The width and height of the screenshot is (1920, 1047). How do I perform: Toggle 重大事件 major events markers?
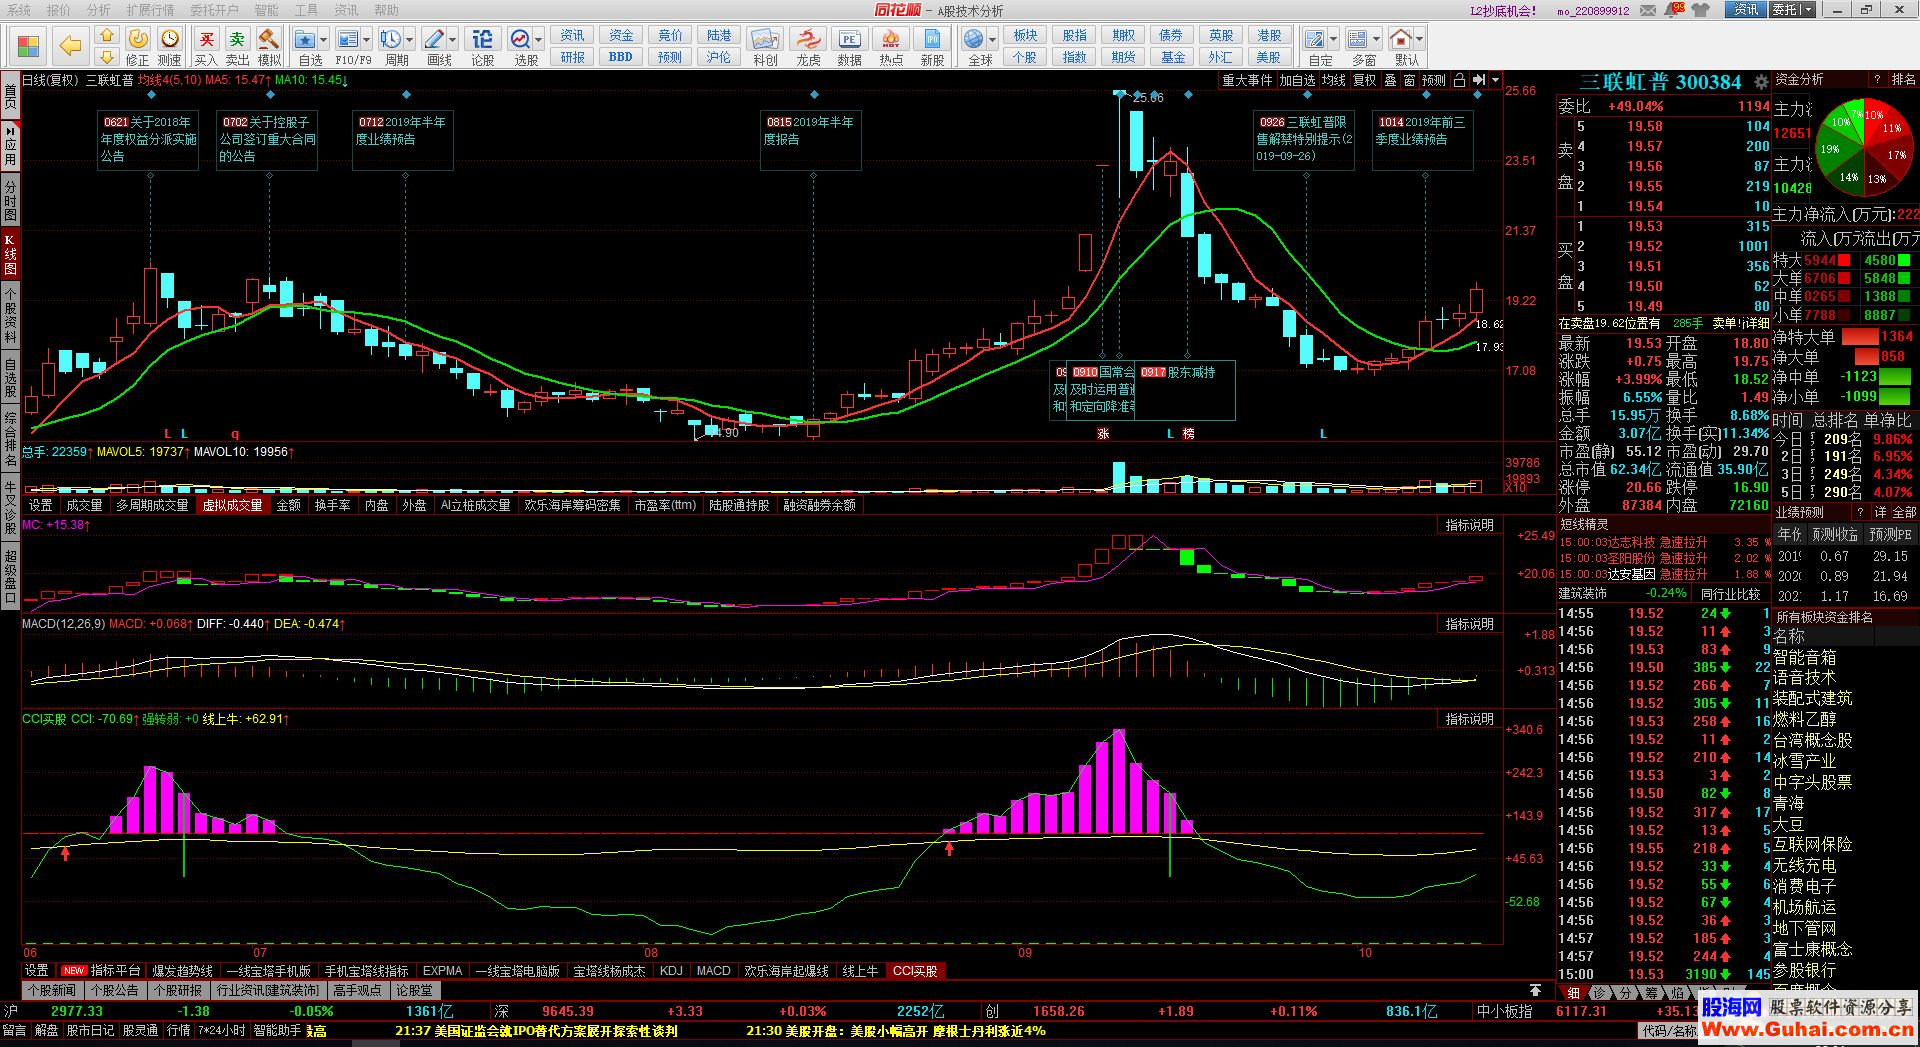1247,80
